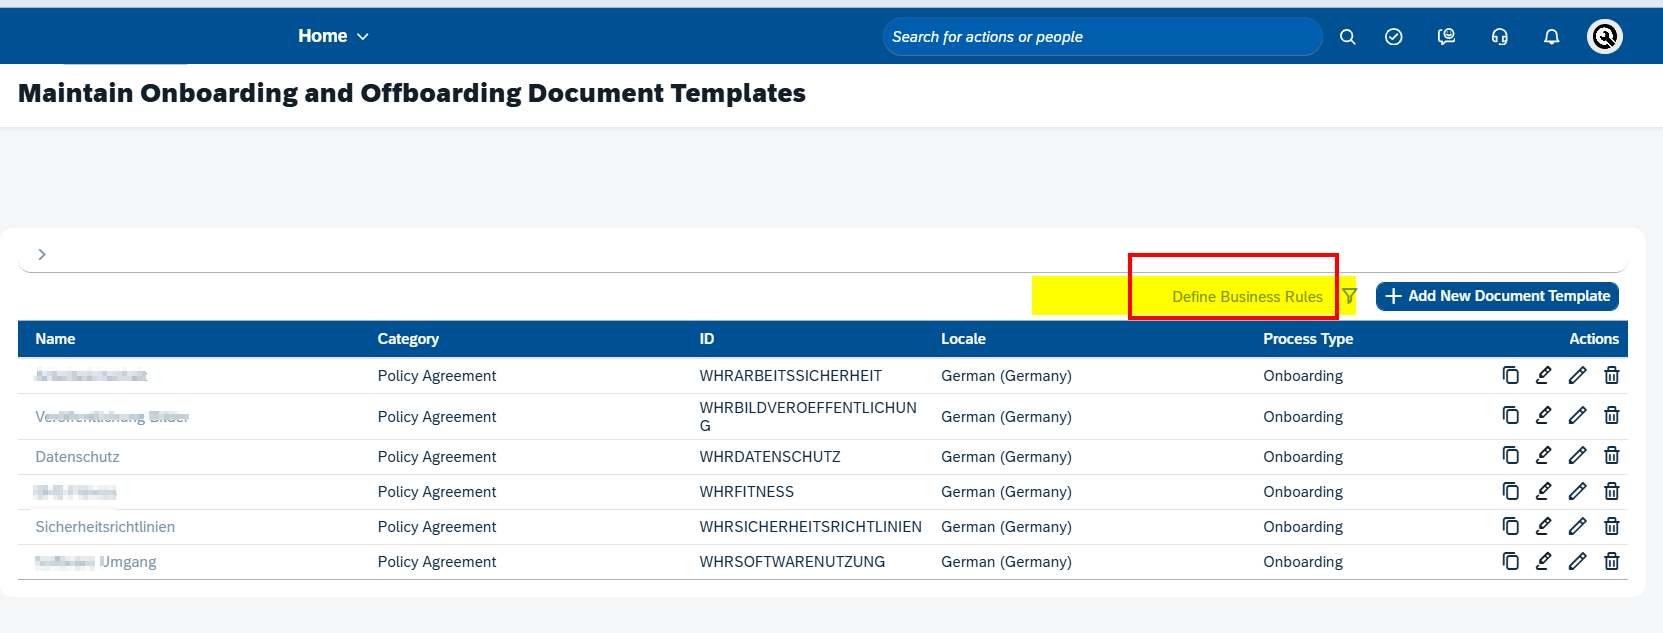Viewport: 1663px width, 633px height.
Task: Click Add New Document Template button
Action: click(1497, 296)
